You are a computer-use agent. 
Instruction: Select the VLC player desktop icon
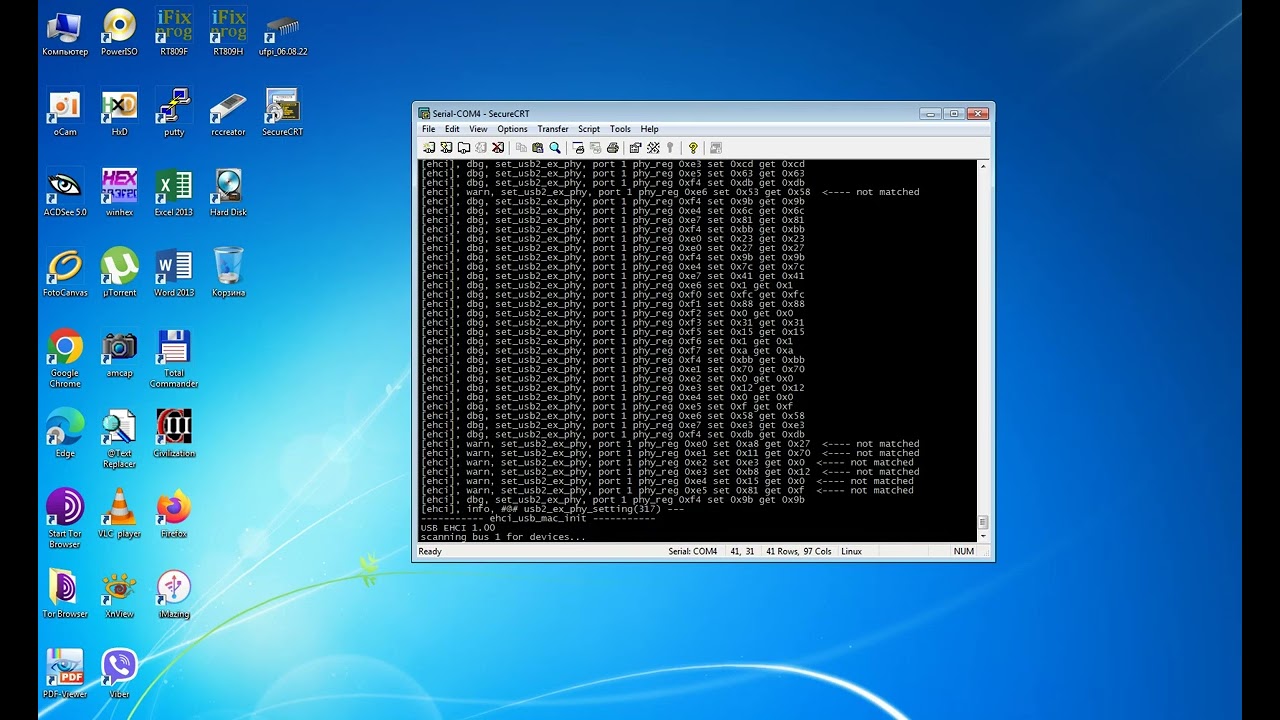pos(119,514)
